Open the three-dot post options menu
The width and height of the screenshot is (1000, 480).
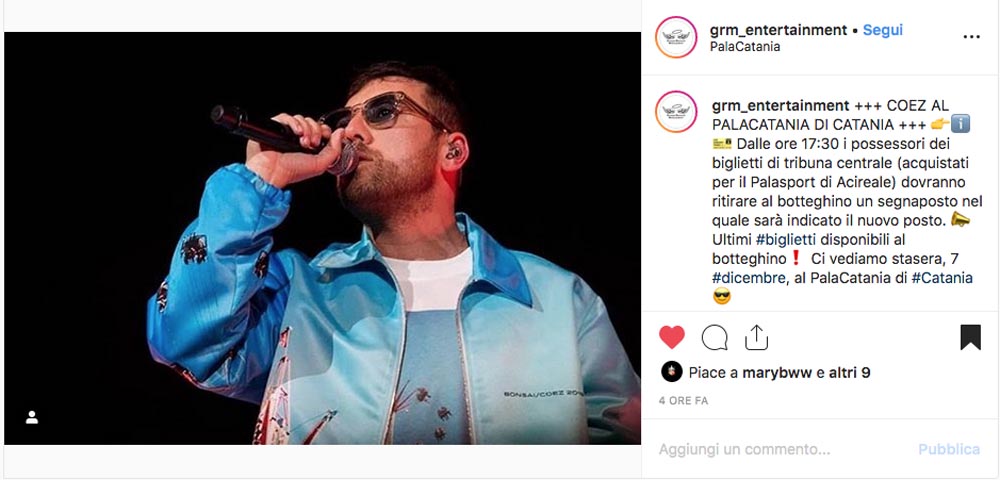(x=971, y=37)
